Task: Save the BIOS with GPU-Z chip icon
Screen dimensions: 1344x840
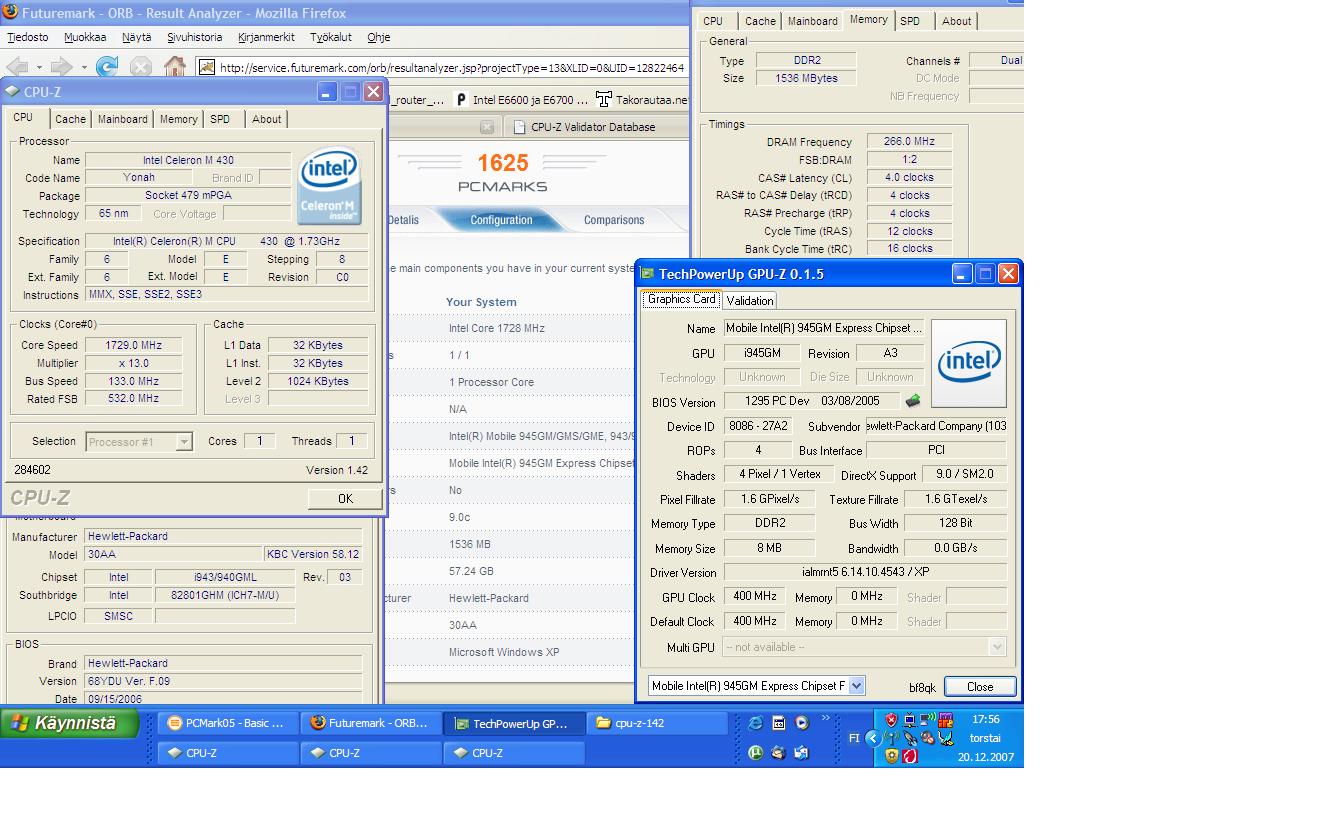Action: (x=913, y=401)
